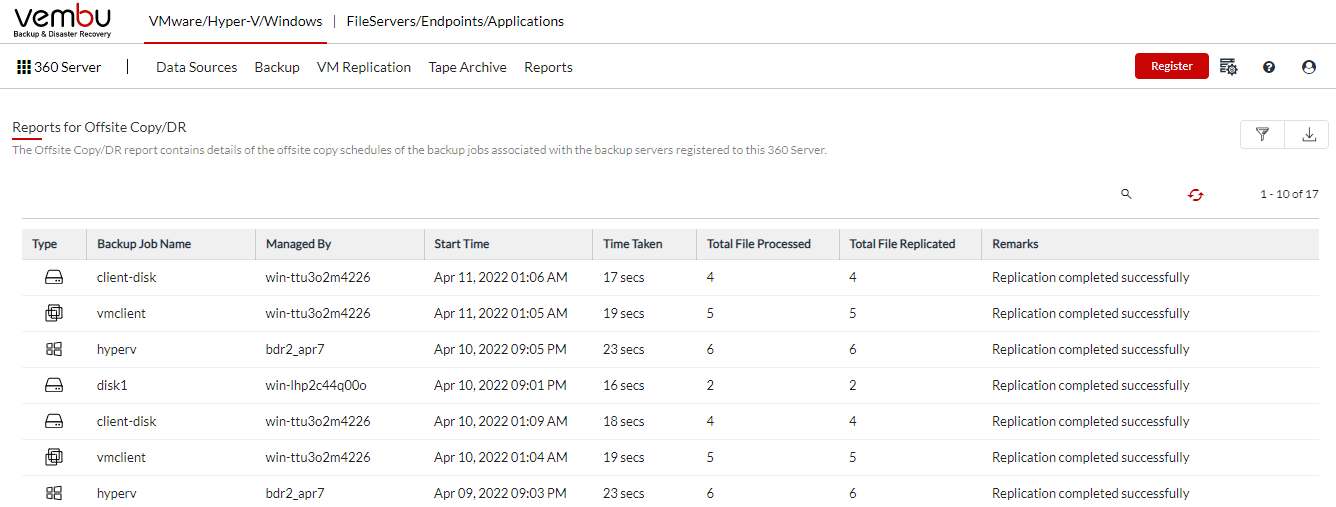Screen dimensions: 1336x507
Task: Click the red Register button
Action: point(1172,66)
